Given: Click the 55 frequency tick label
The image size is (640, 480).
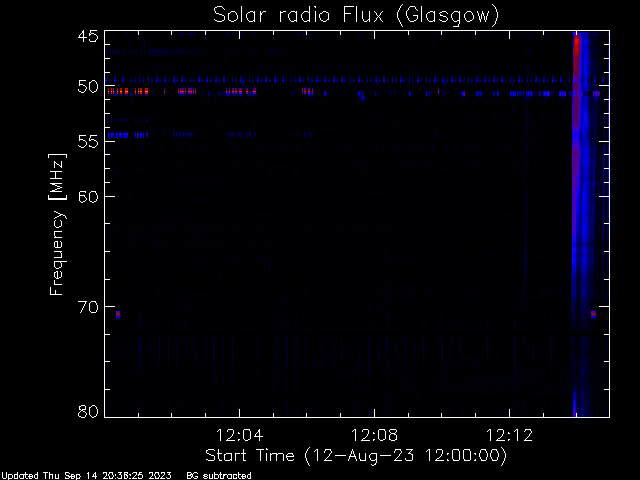Looking at the screenshot, I should coord(88,142).
